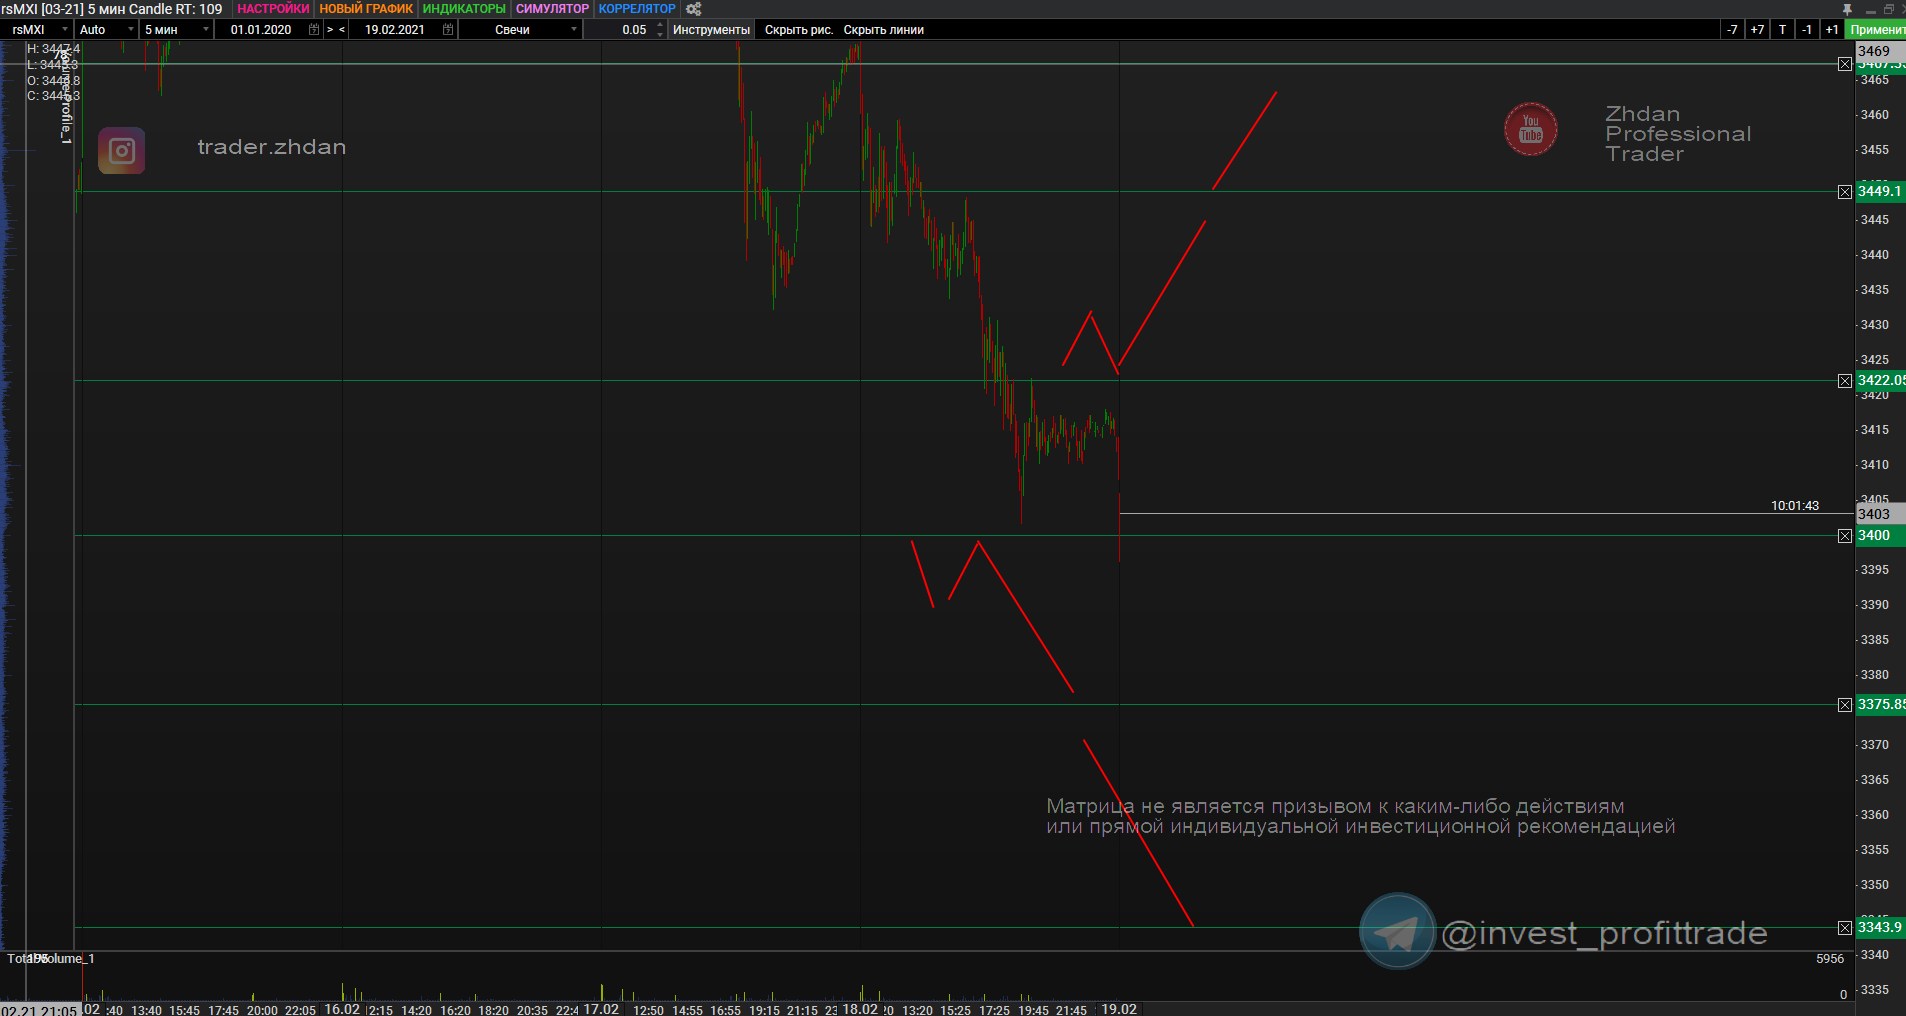Click the 3343.9 green price label
The image size is (1906, 1016).
(1880, 928)
